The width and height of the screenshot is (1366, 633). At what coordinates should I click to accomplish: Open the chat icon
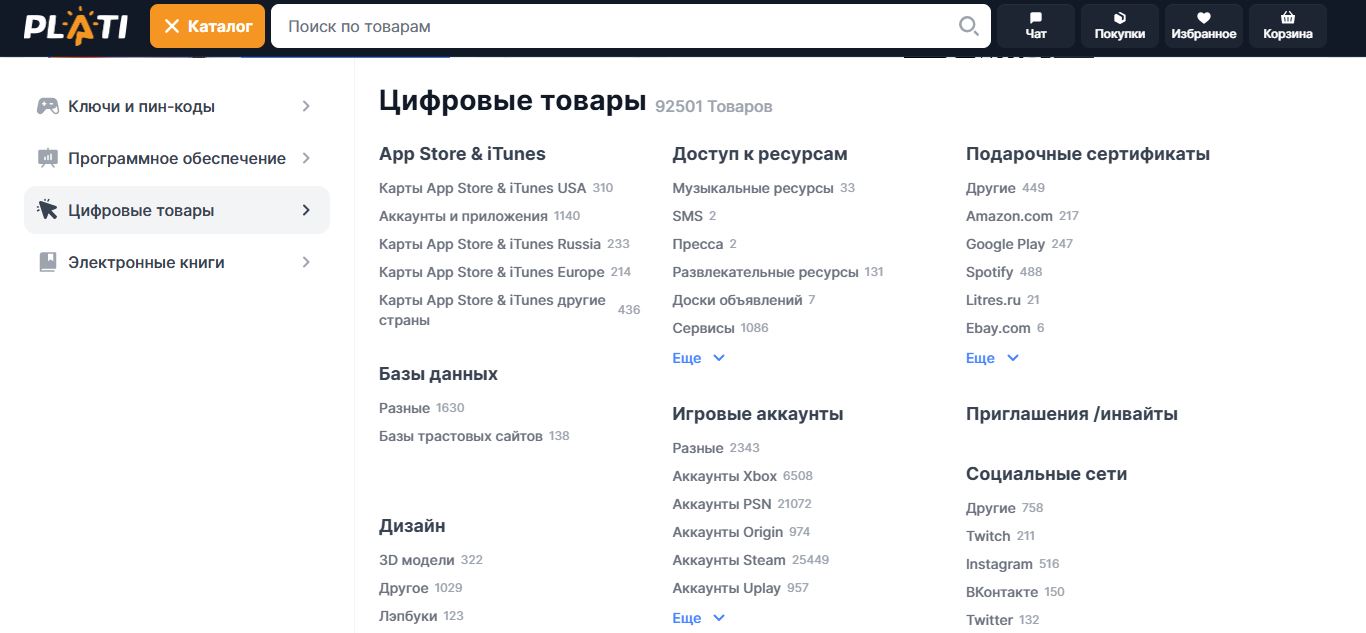tap(1036, 18)
